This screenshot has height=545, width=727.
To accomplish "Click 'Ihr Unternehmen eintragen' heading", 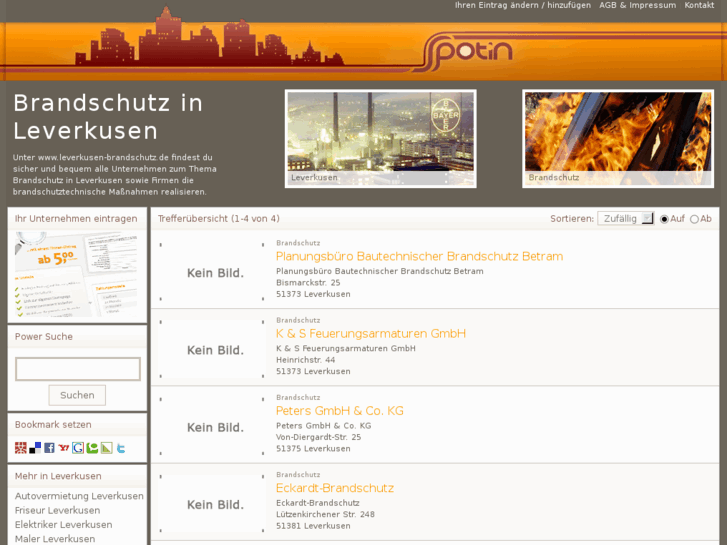I will 76,218.
